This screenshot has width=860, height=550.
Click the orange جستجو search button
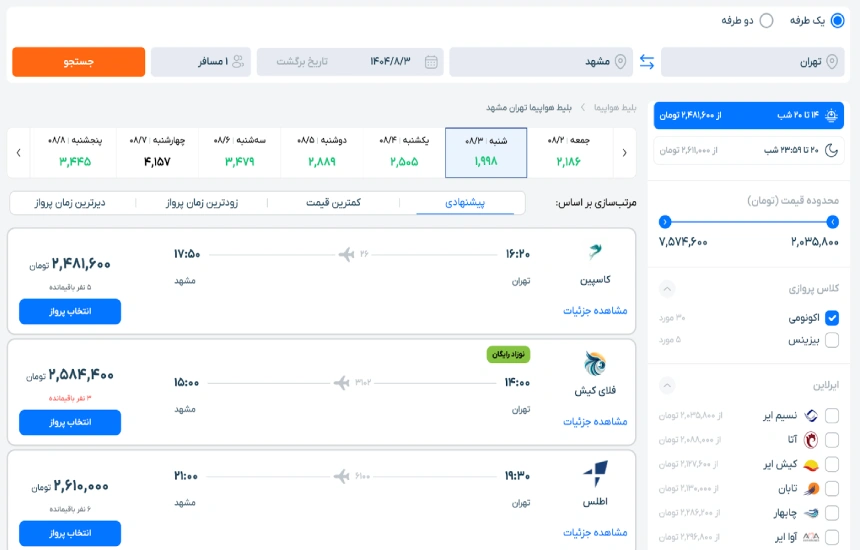[x=78, y=61]
